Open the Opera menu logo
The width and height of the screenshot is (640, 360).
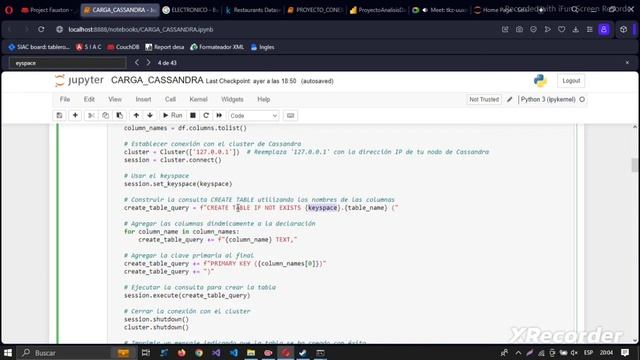click(9, 10)
